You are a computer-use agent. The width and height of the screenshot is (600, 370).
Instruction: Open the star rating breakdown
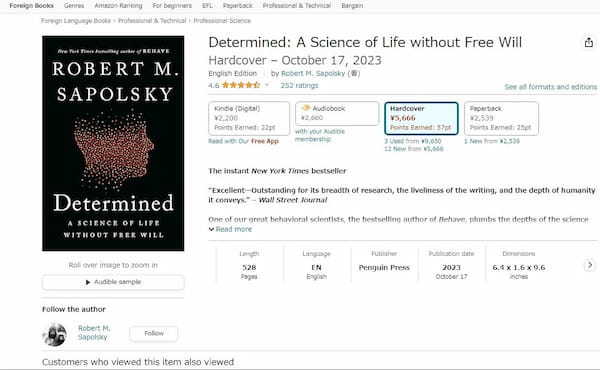pos(241,85)
